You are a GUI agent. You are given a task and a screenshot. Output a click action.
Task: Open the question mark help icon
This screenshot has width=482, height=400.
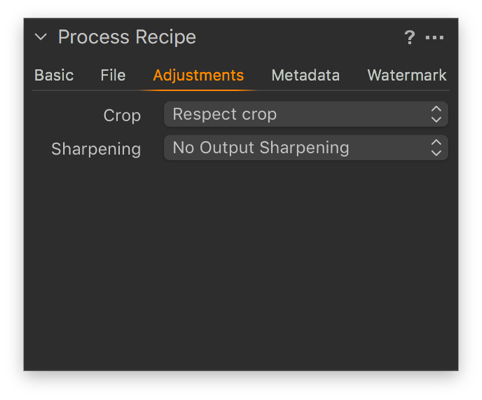410,37
